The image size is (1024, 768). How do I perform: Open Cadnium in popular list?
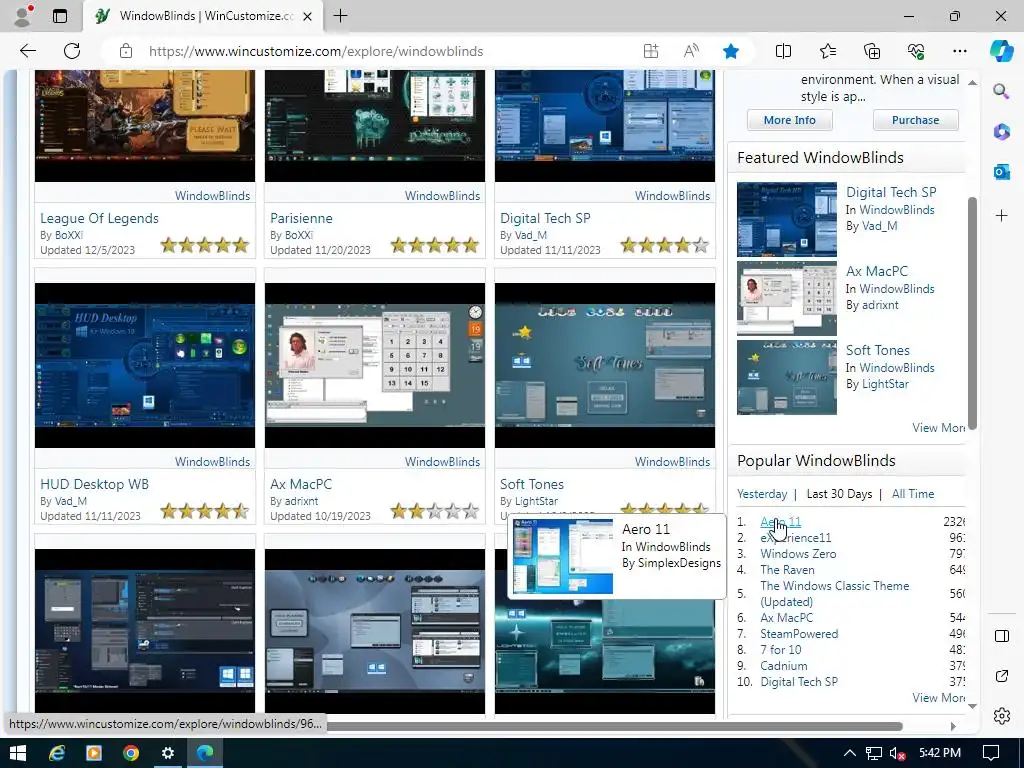pyautogui.click(x=784, y=665)
